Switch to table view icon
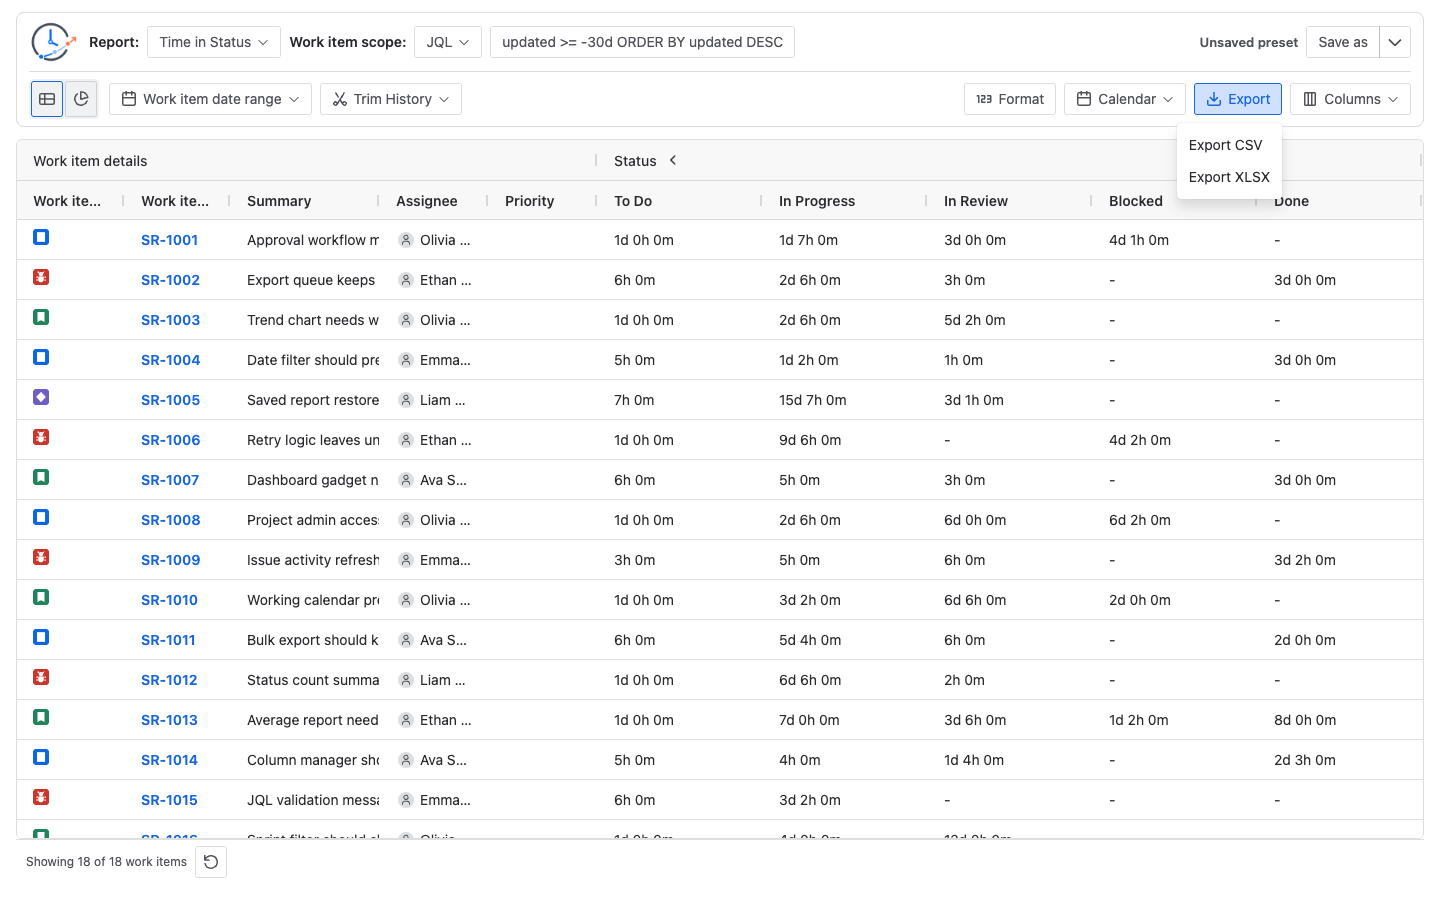This screenshot has height=900, width=1440. click(47, 99)
